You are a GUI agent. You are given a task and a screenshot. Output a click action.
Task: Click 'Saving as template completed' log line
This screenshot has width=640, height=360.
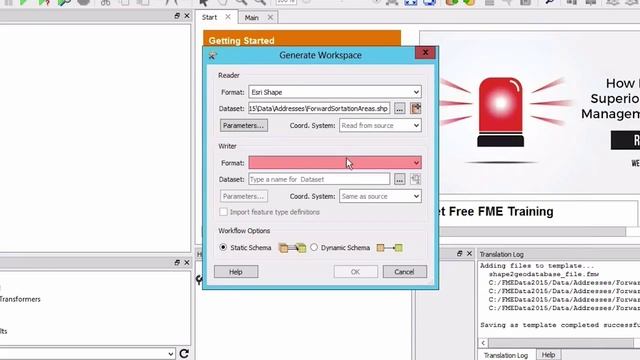[x=560, y=325]
